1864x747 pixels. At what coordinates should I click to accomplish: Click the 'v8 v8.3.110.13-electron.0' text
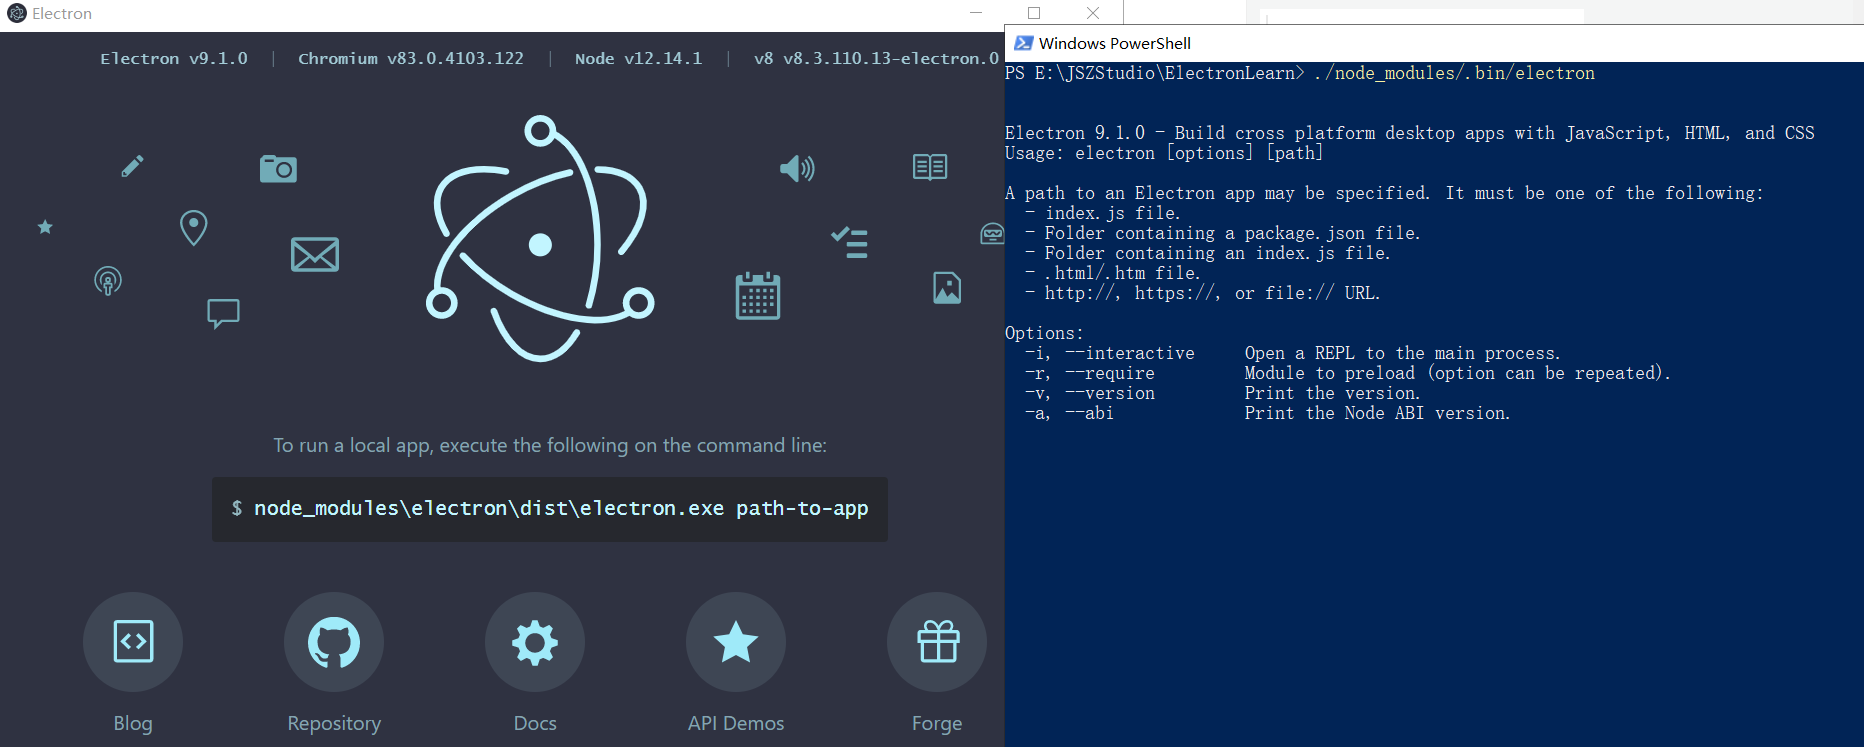pyautogui.click(x=876, y=59)
